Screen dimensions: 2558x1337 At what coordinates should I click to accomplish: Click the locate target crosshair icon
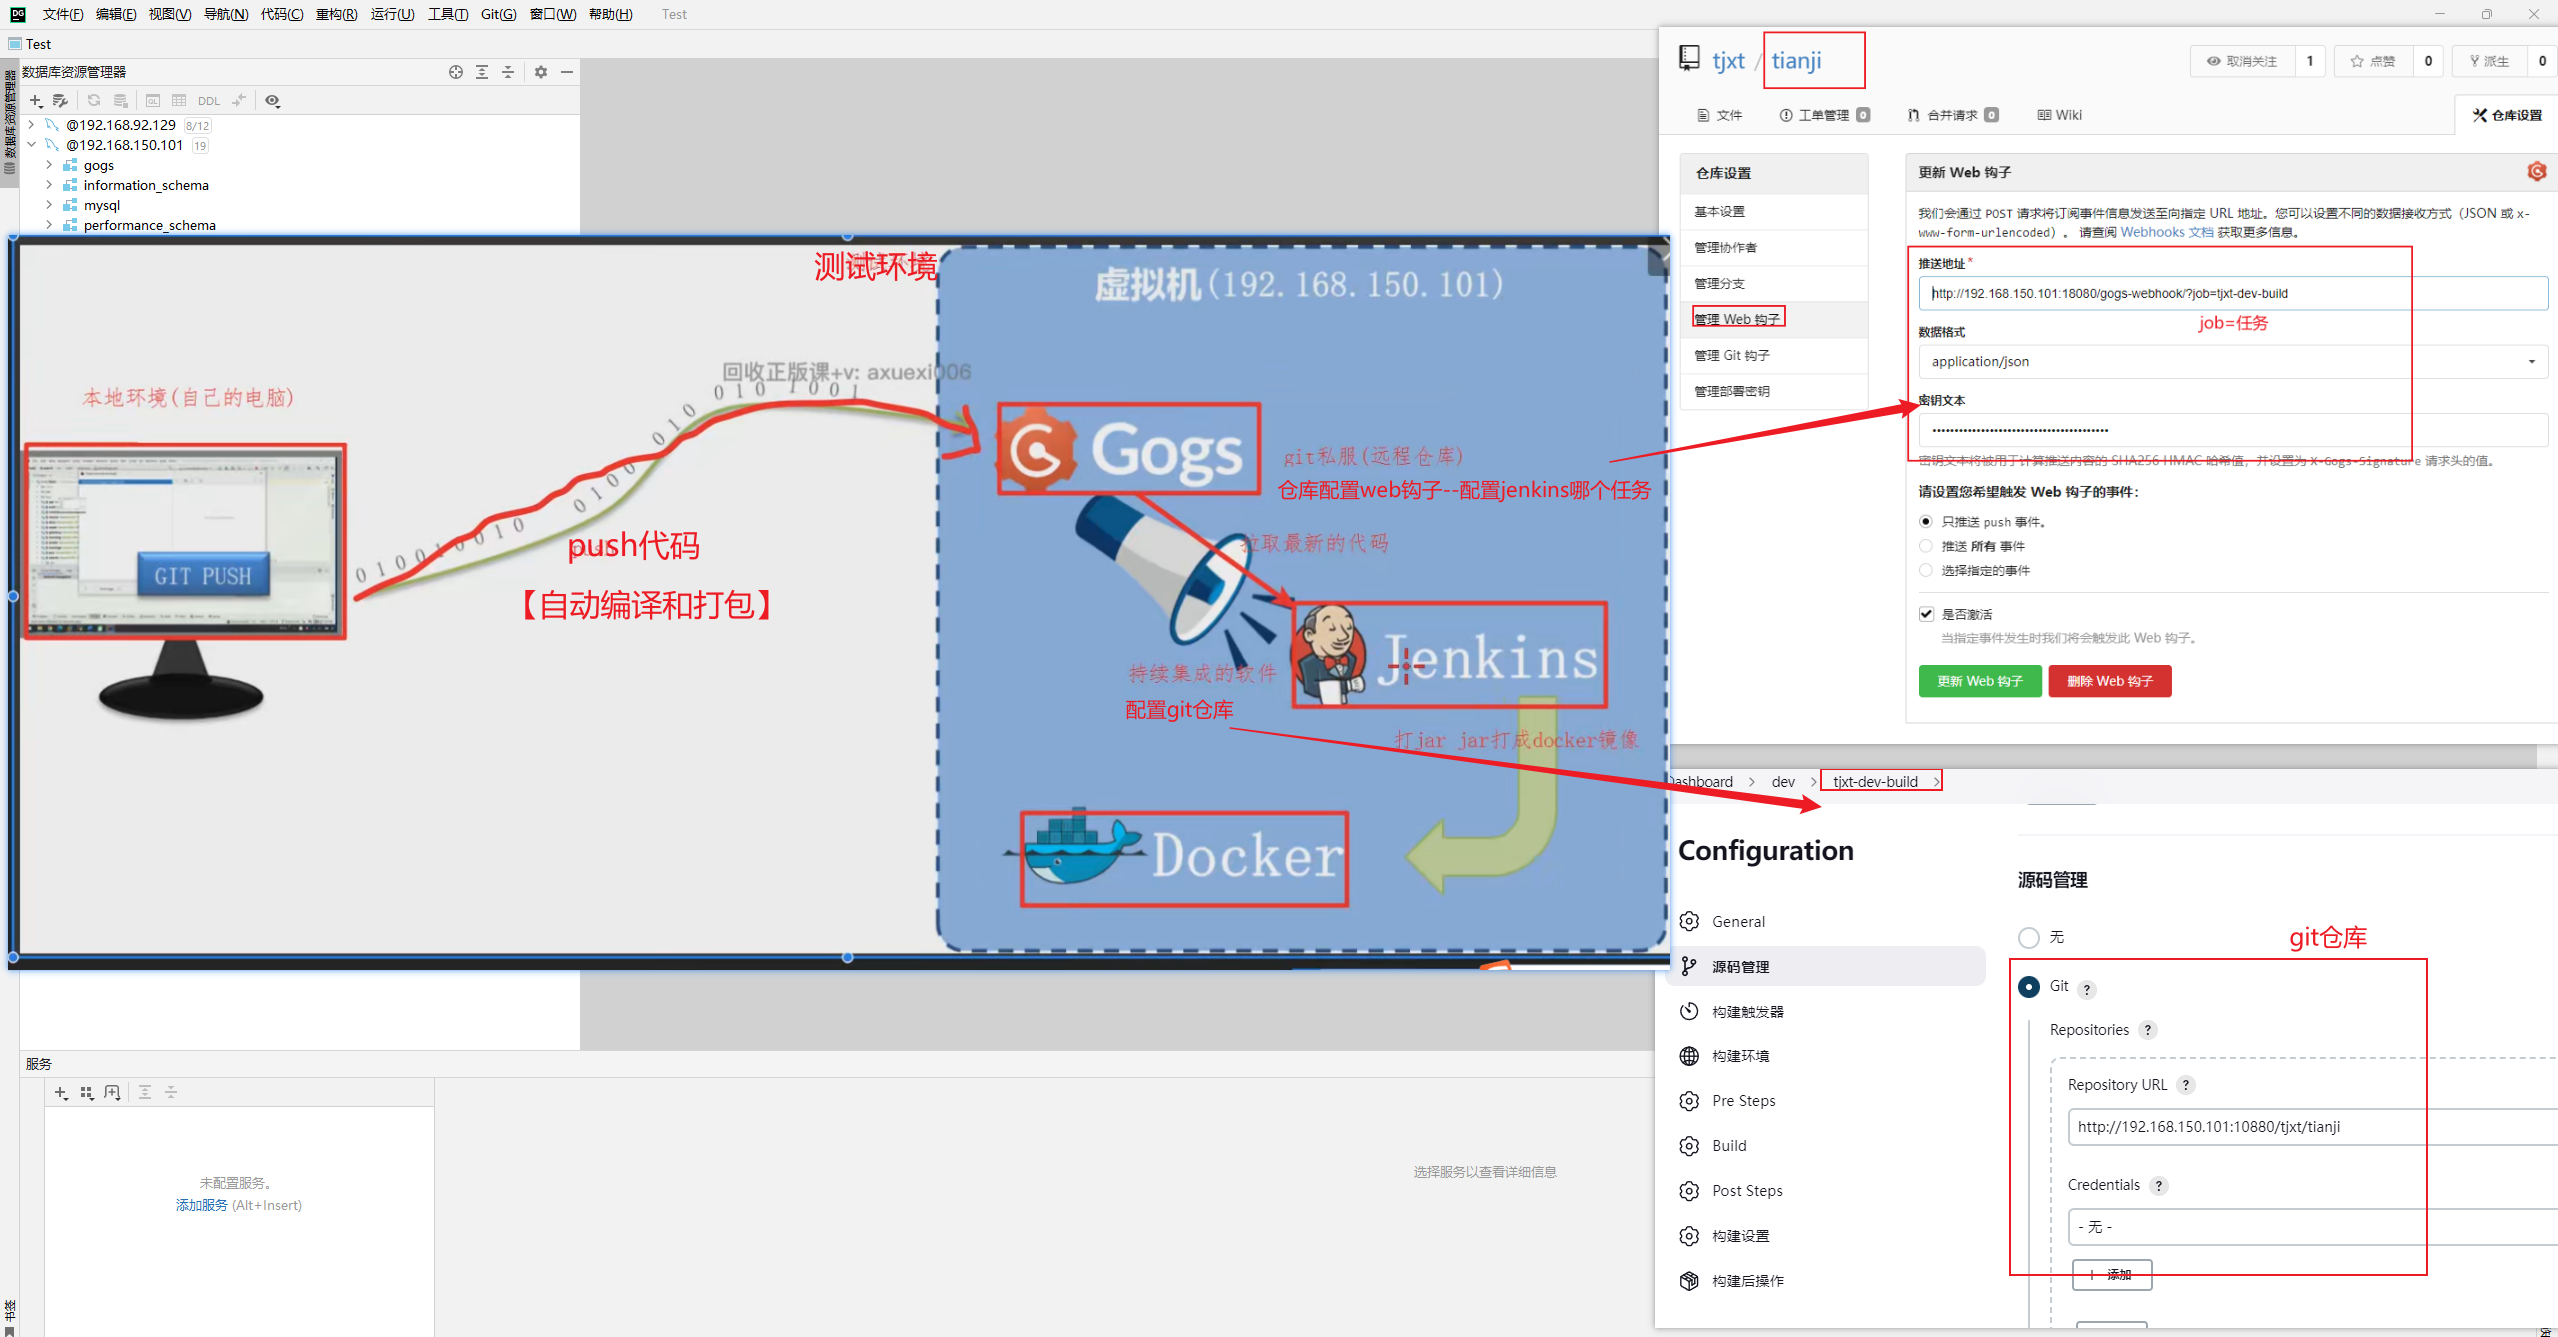click(456, 72)
